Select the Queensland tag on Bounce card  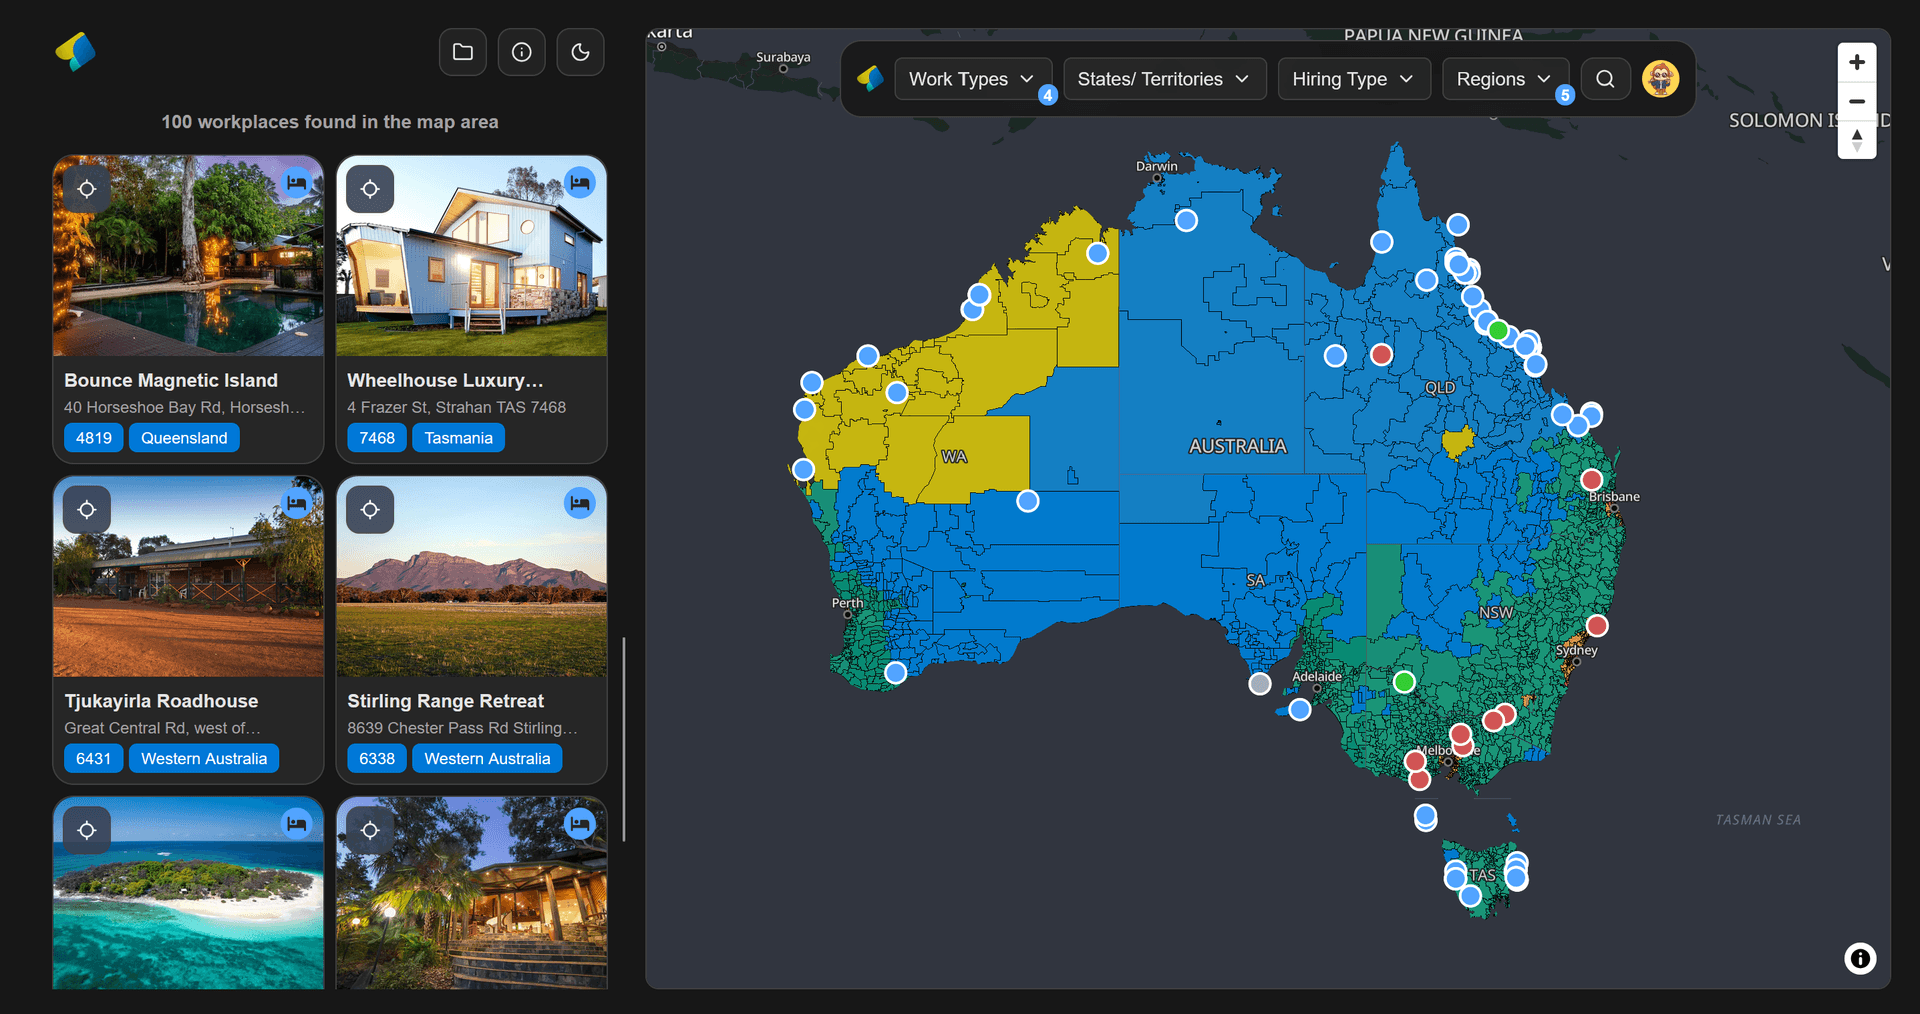pos(184,438)
